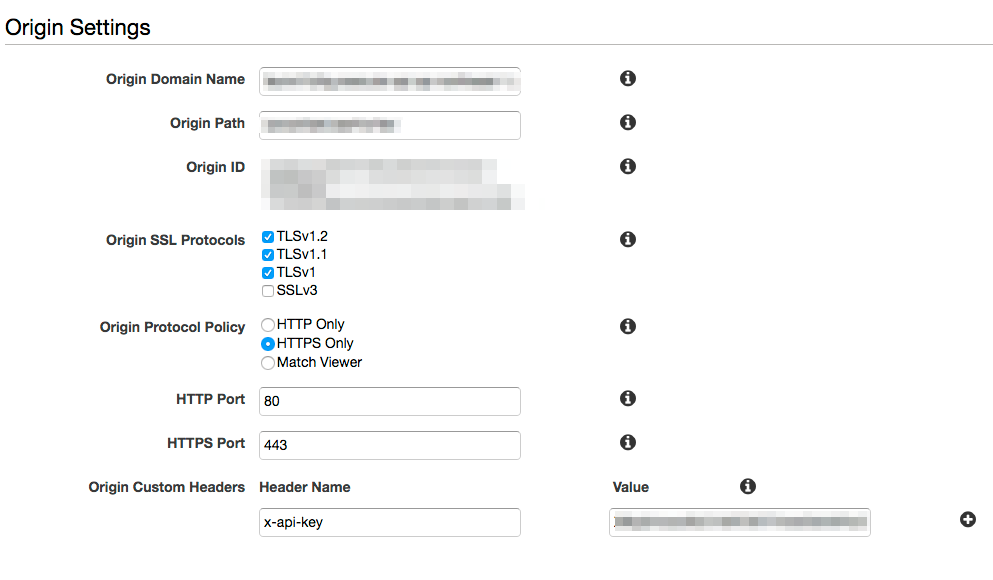993x580 pixels.
Task: Open the info icon for Origin Domain Name
Action: point(628,79)
